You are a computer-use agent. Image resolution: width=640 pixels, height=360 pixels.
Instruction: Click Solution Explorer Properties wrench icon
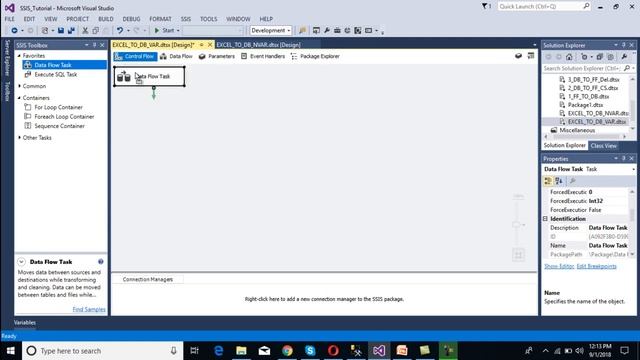(x=624, y=57)
